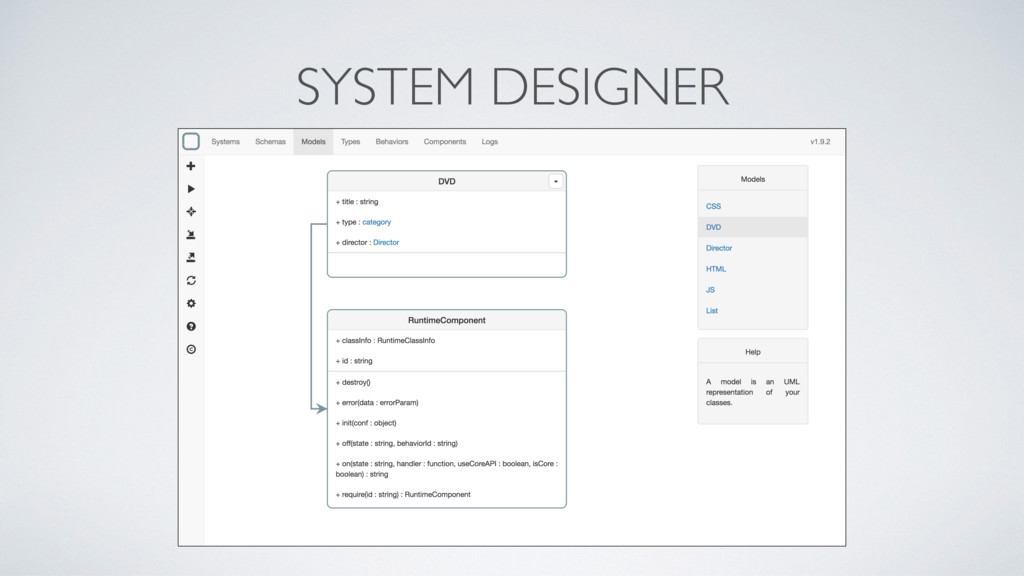The width and height of the screenshot is (1024, 576).
Task: Click the import icon in the sidebar
Action: pyautogui.click(x=191, y=235)
